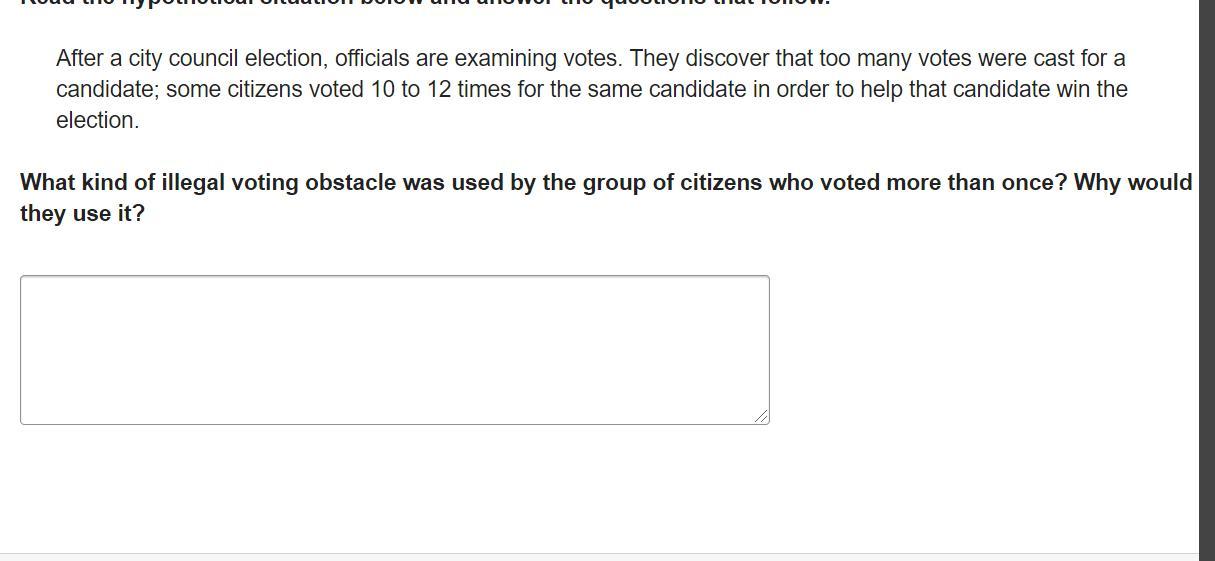1215x561 pixels.
Task: Click the passage's first line starting 'After a city council'
Action: [590, 59]
